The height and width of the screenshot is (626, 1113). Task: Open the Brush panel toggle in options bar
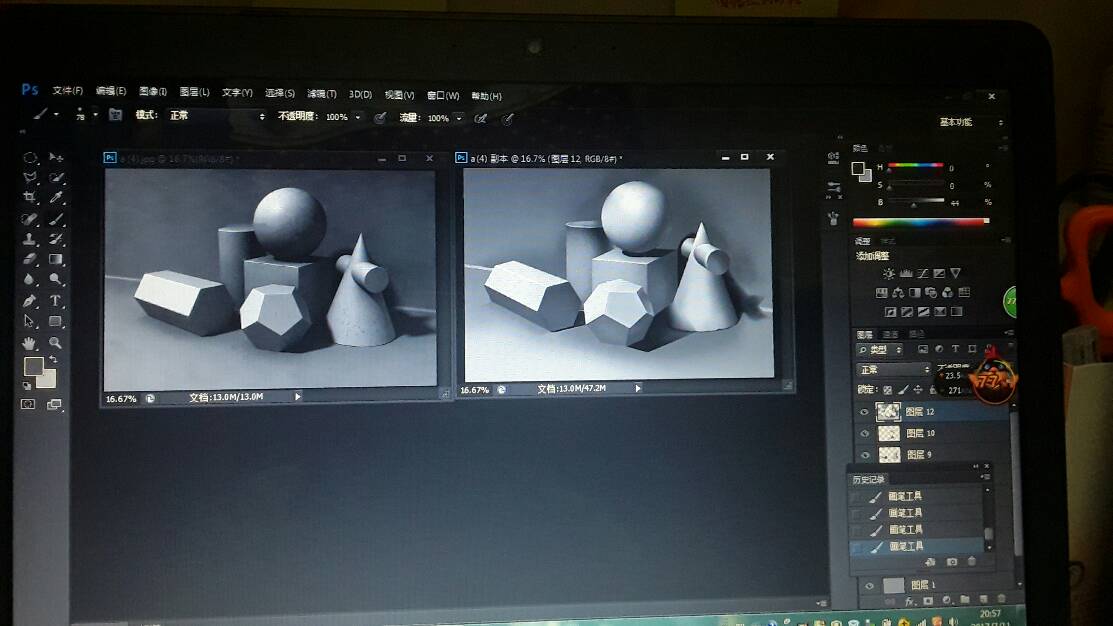[x=115, y=115]
